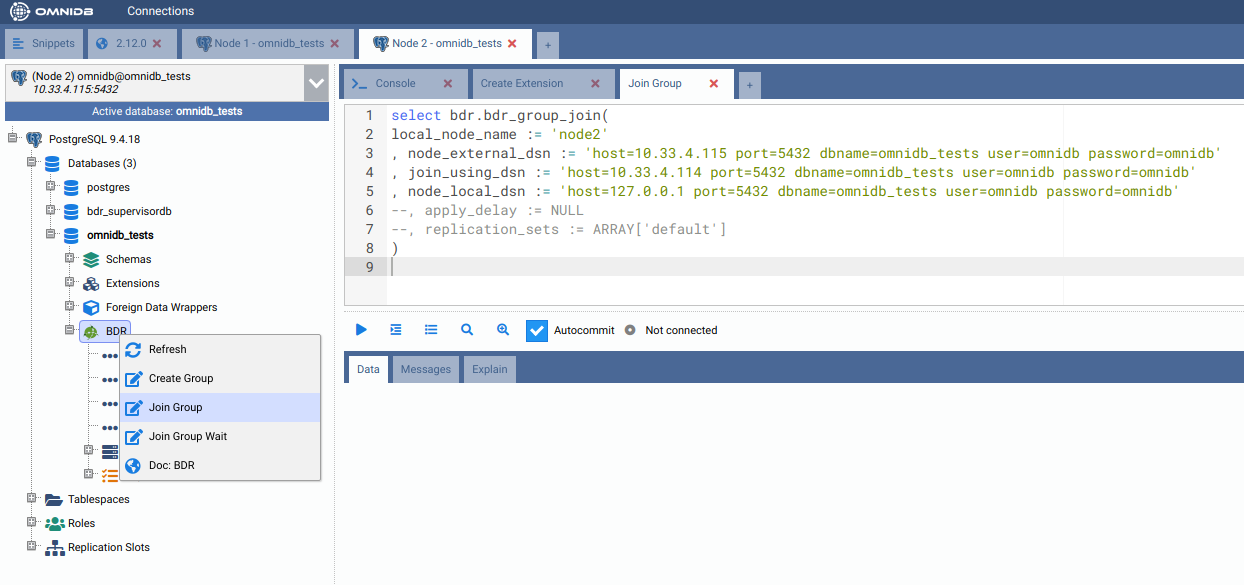Click the explain analyze magnifier-plus icon

503,329
